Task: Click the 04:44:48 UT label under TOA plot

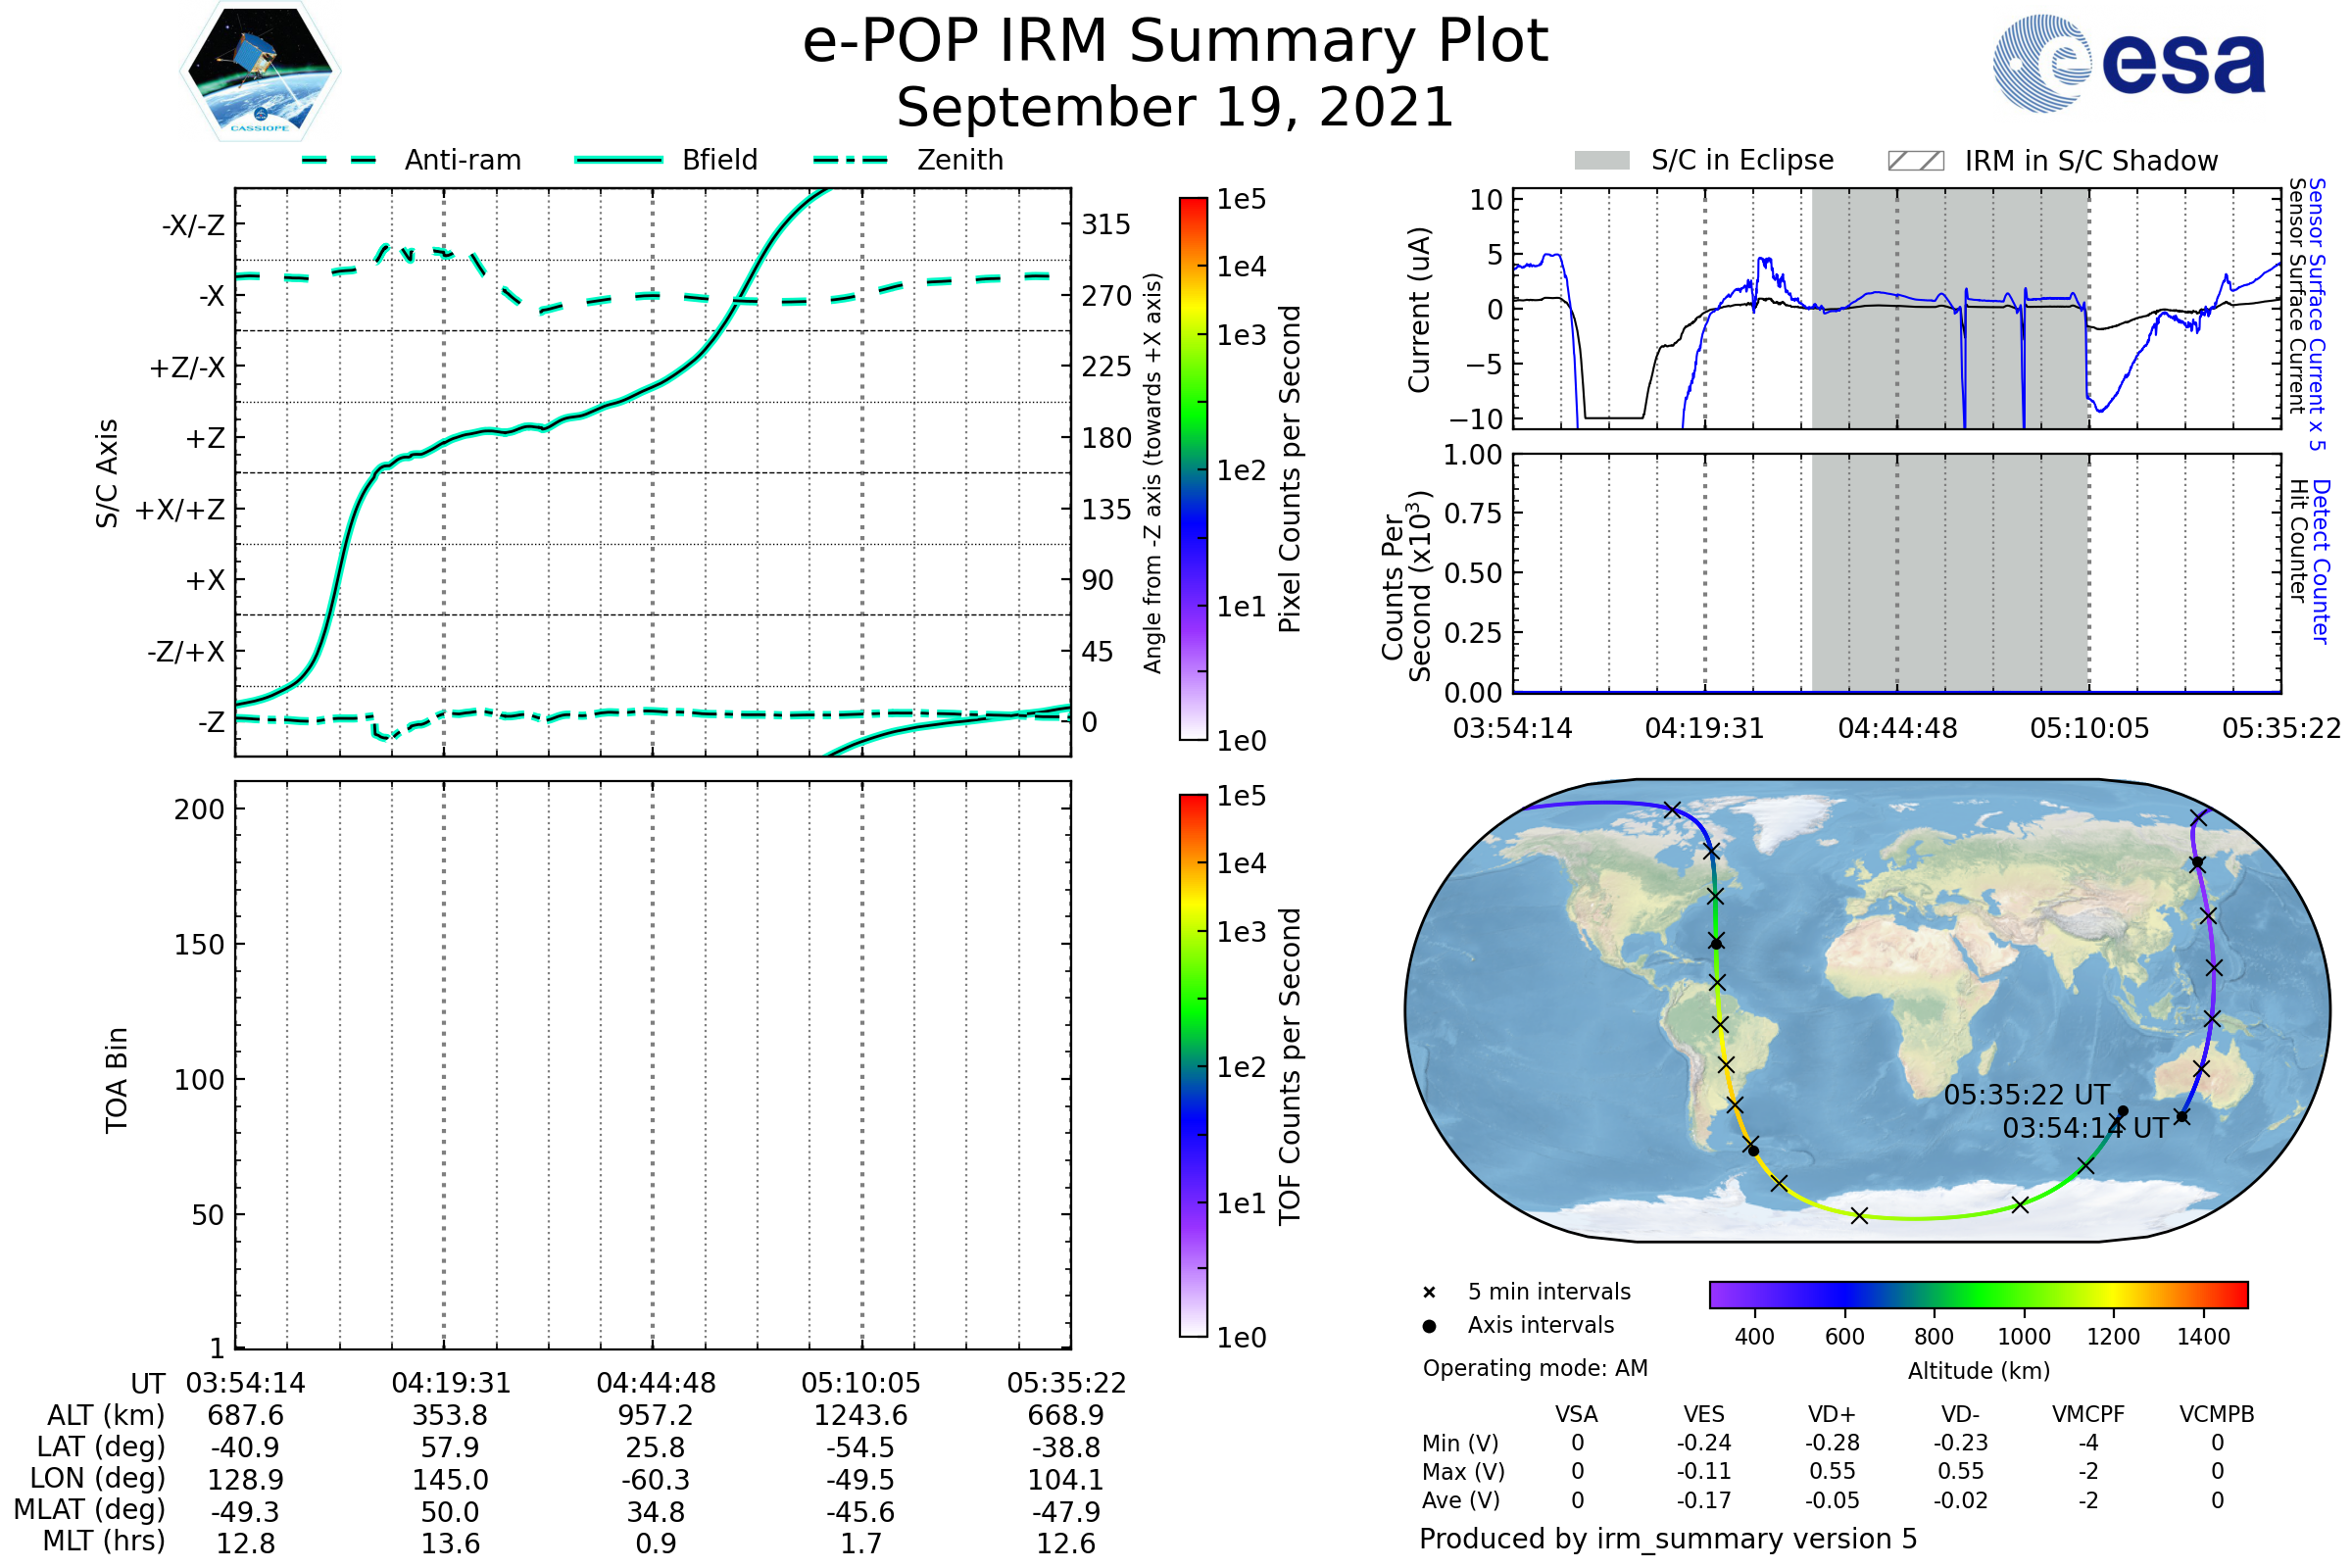Action: coord(656,1383)
